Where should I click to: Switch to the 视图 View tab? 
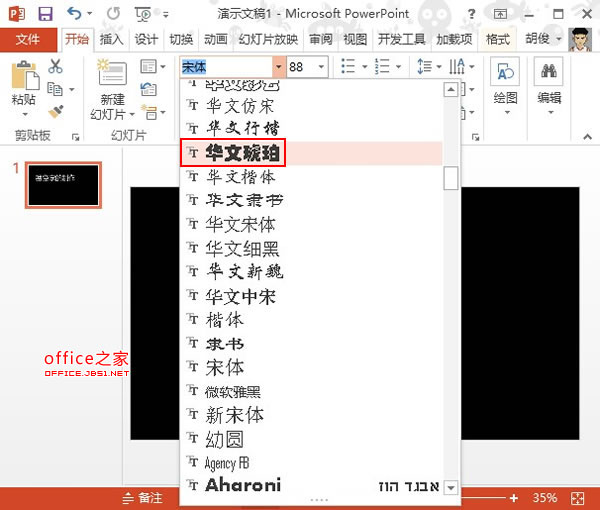pos(355,39)
